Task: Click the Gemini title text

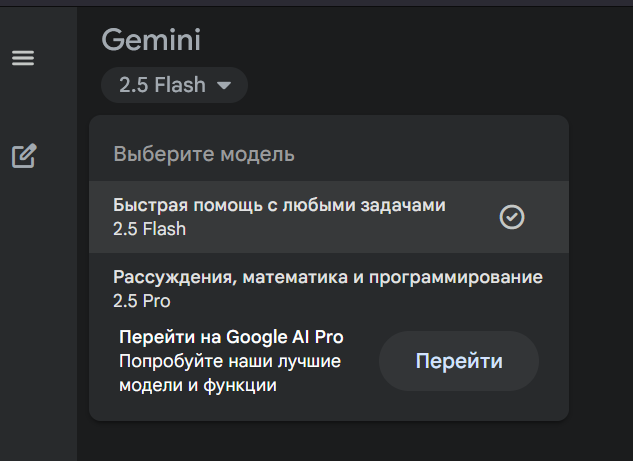Action: pos(151,40)
